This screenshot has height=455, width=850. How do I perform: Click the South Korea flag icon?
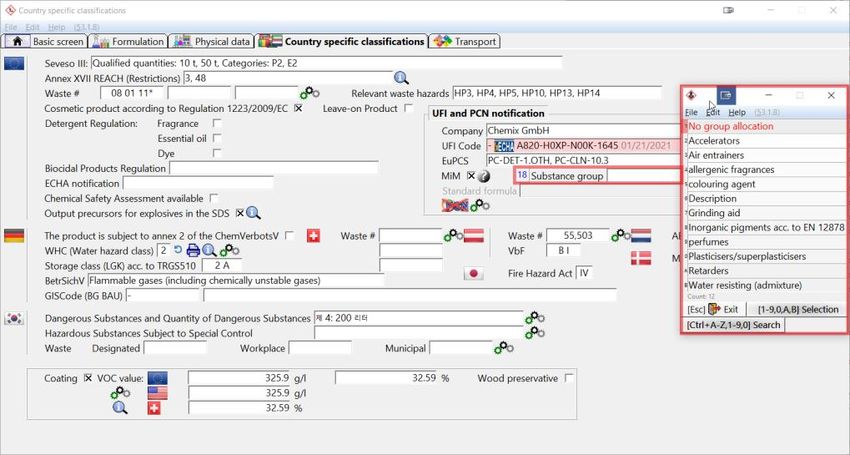coord(14,319)
